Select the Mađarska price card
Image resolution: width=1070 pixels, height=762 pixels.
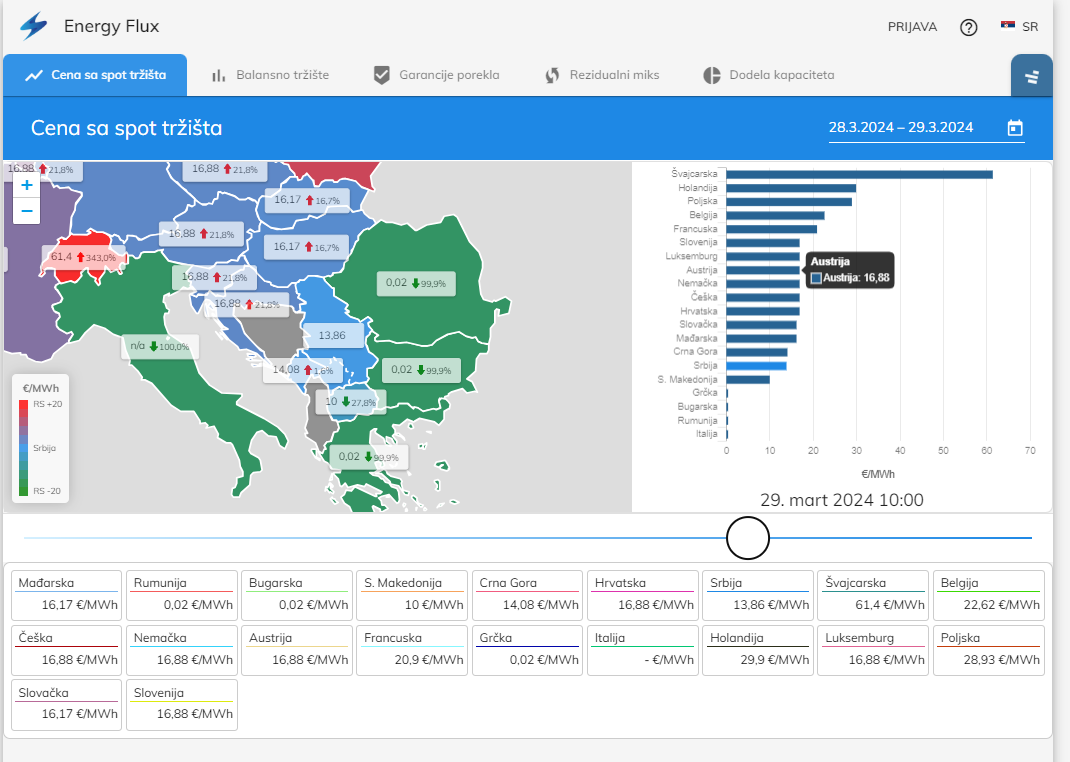66,595
